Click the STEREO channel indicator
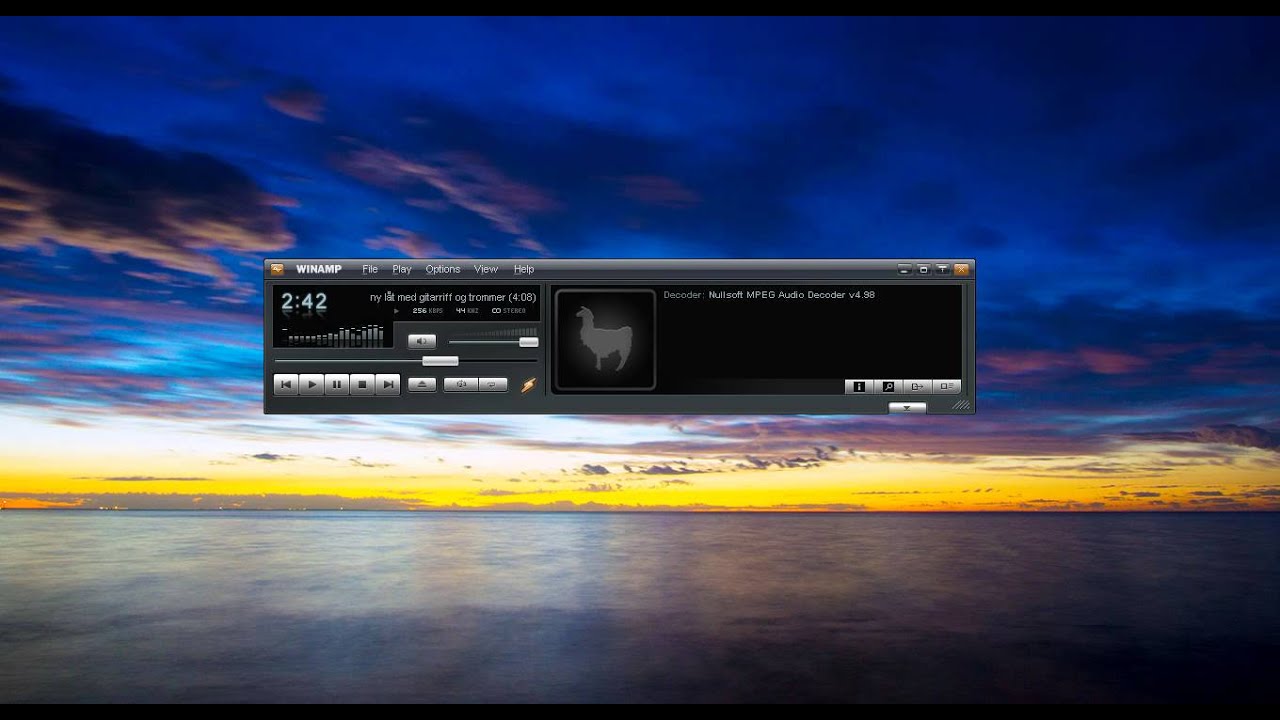 pyautogui.click(x=509, y=311)
